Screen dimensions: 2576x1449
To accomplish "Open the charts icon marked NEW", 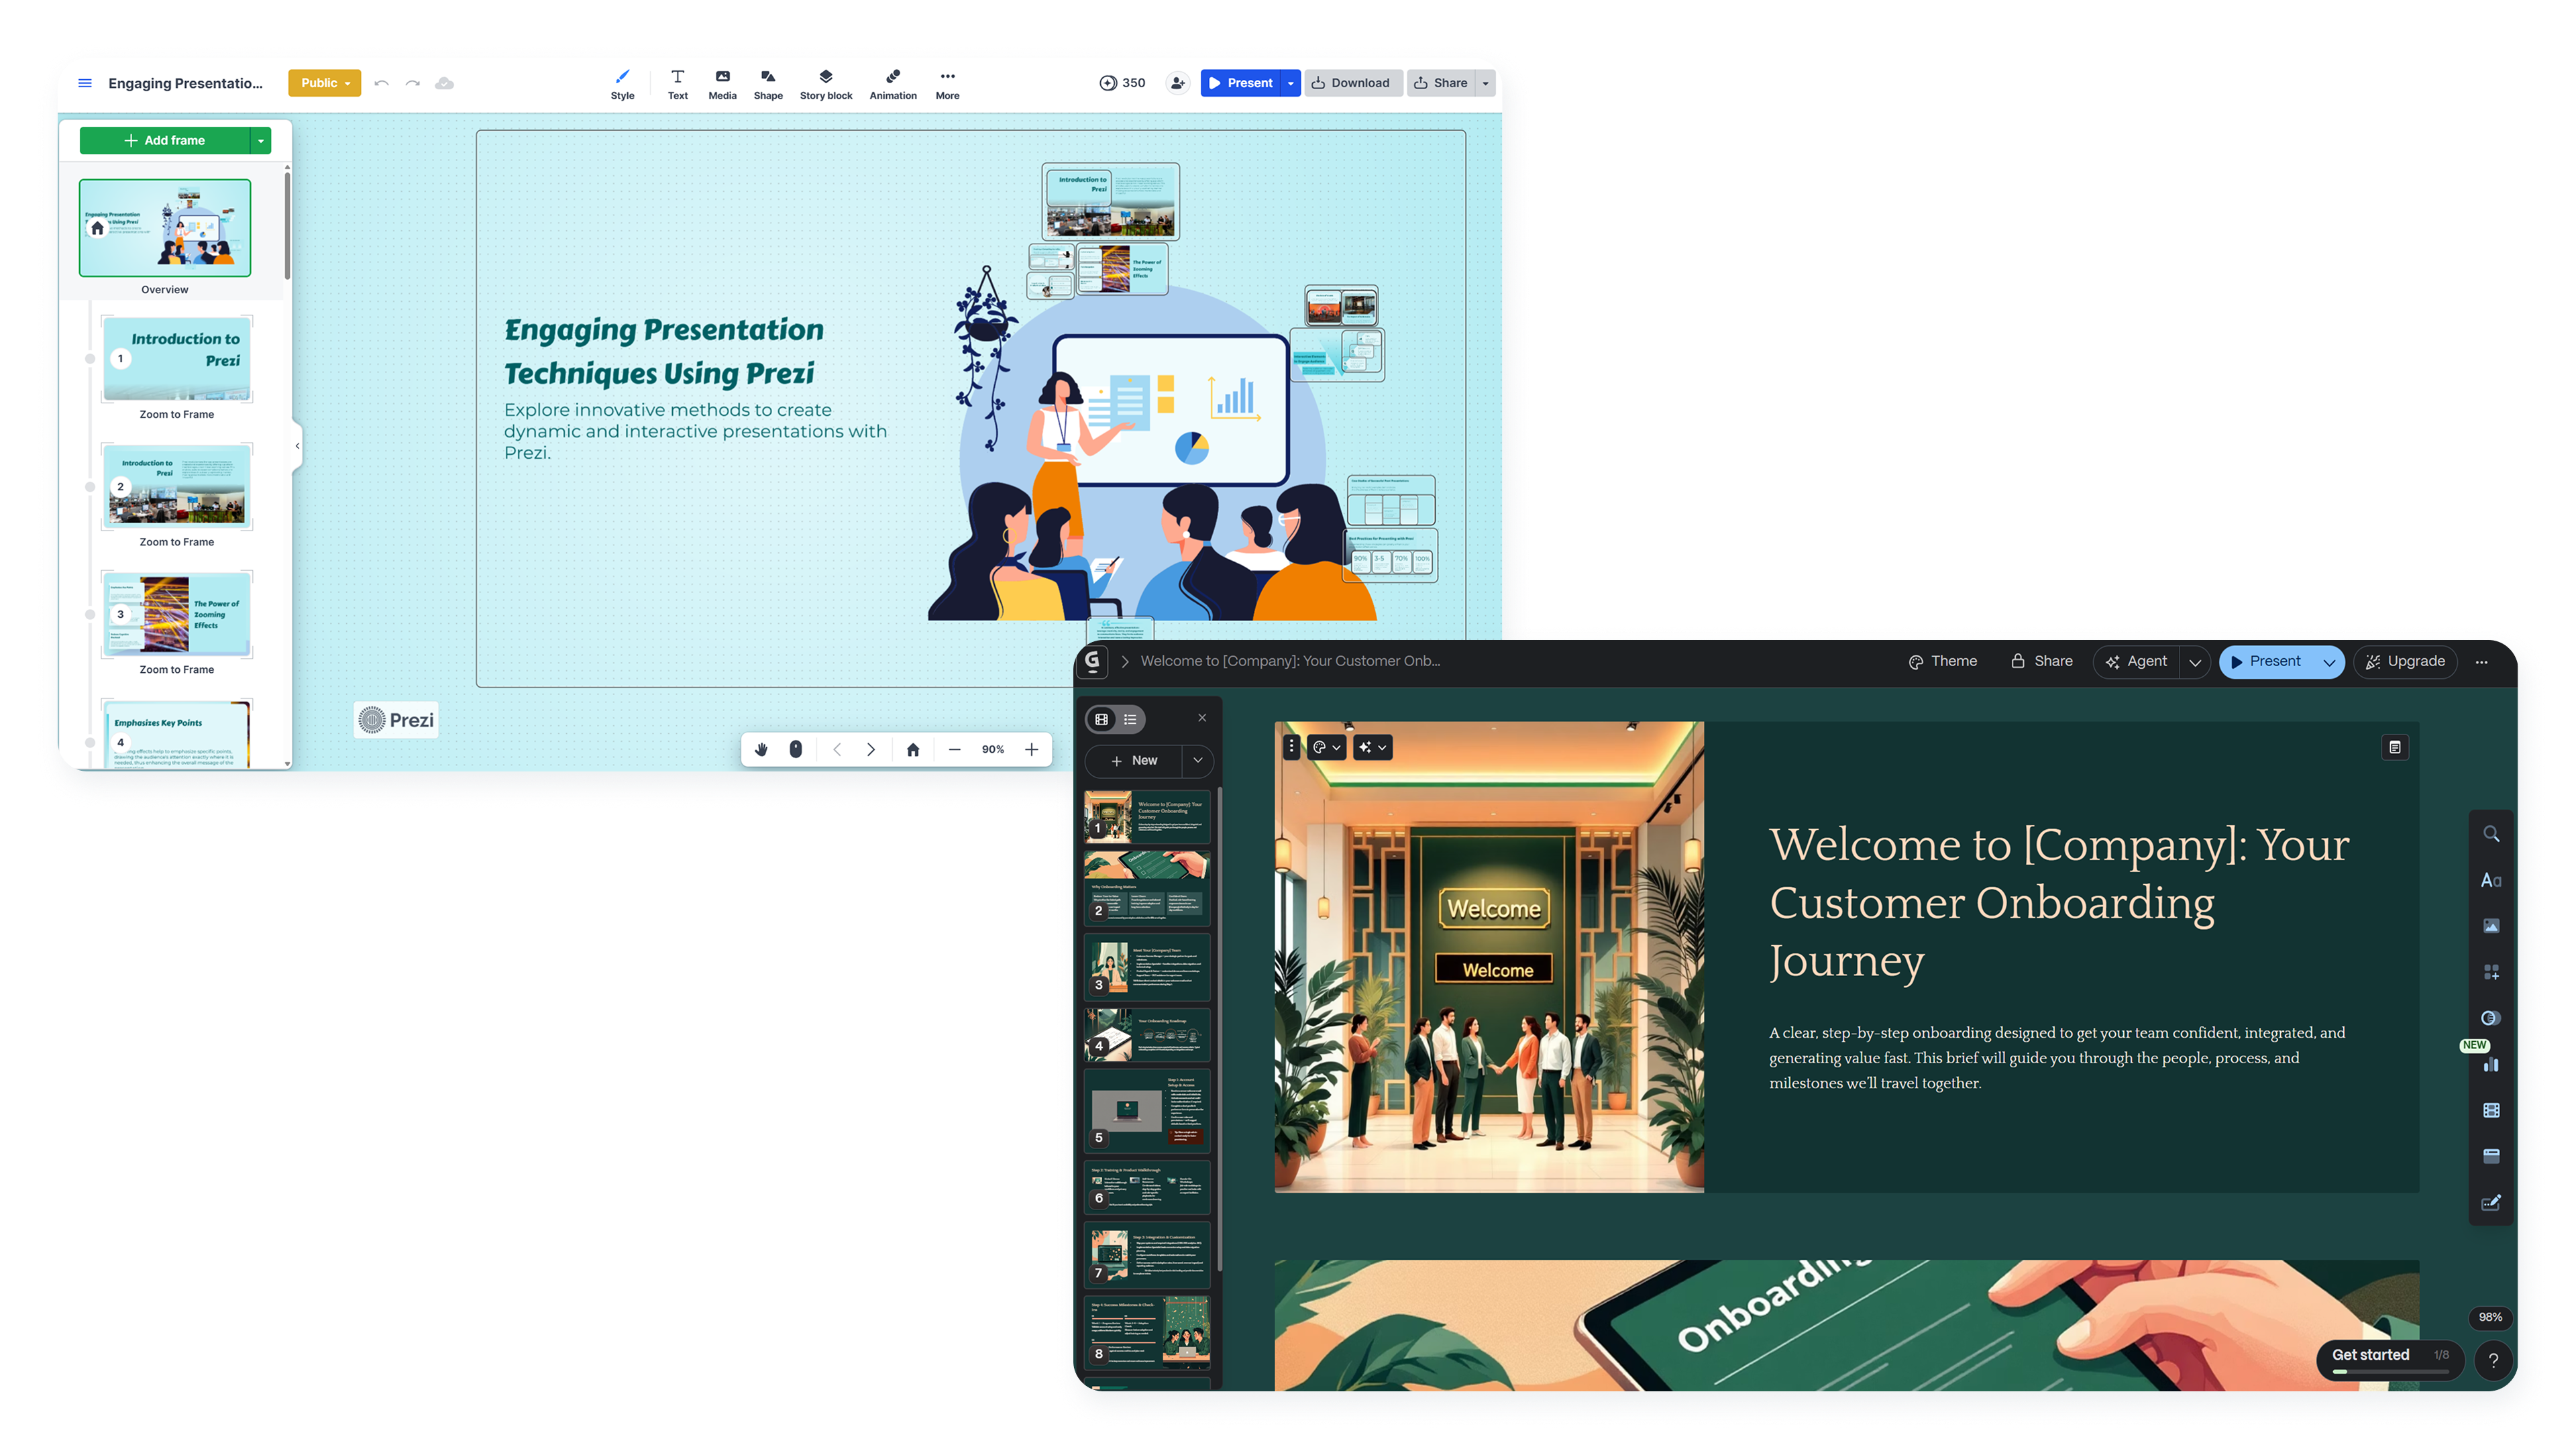I will [x=2490, y=1064].
